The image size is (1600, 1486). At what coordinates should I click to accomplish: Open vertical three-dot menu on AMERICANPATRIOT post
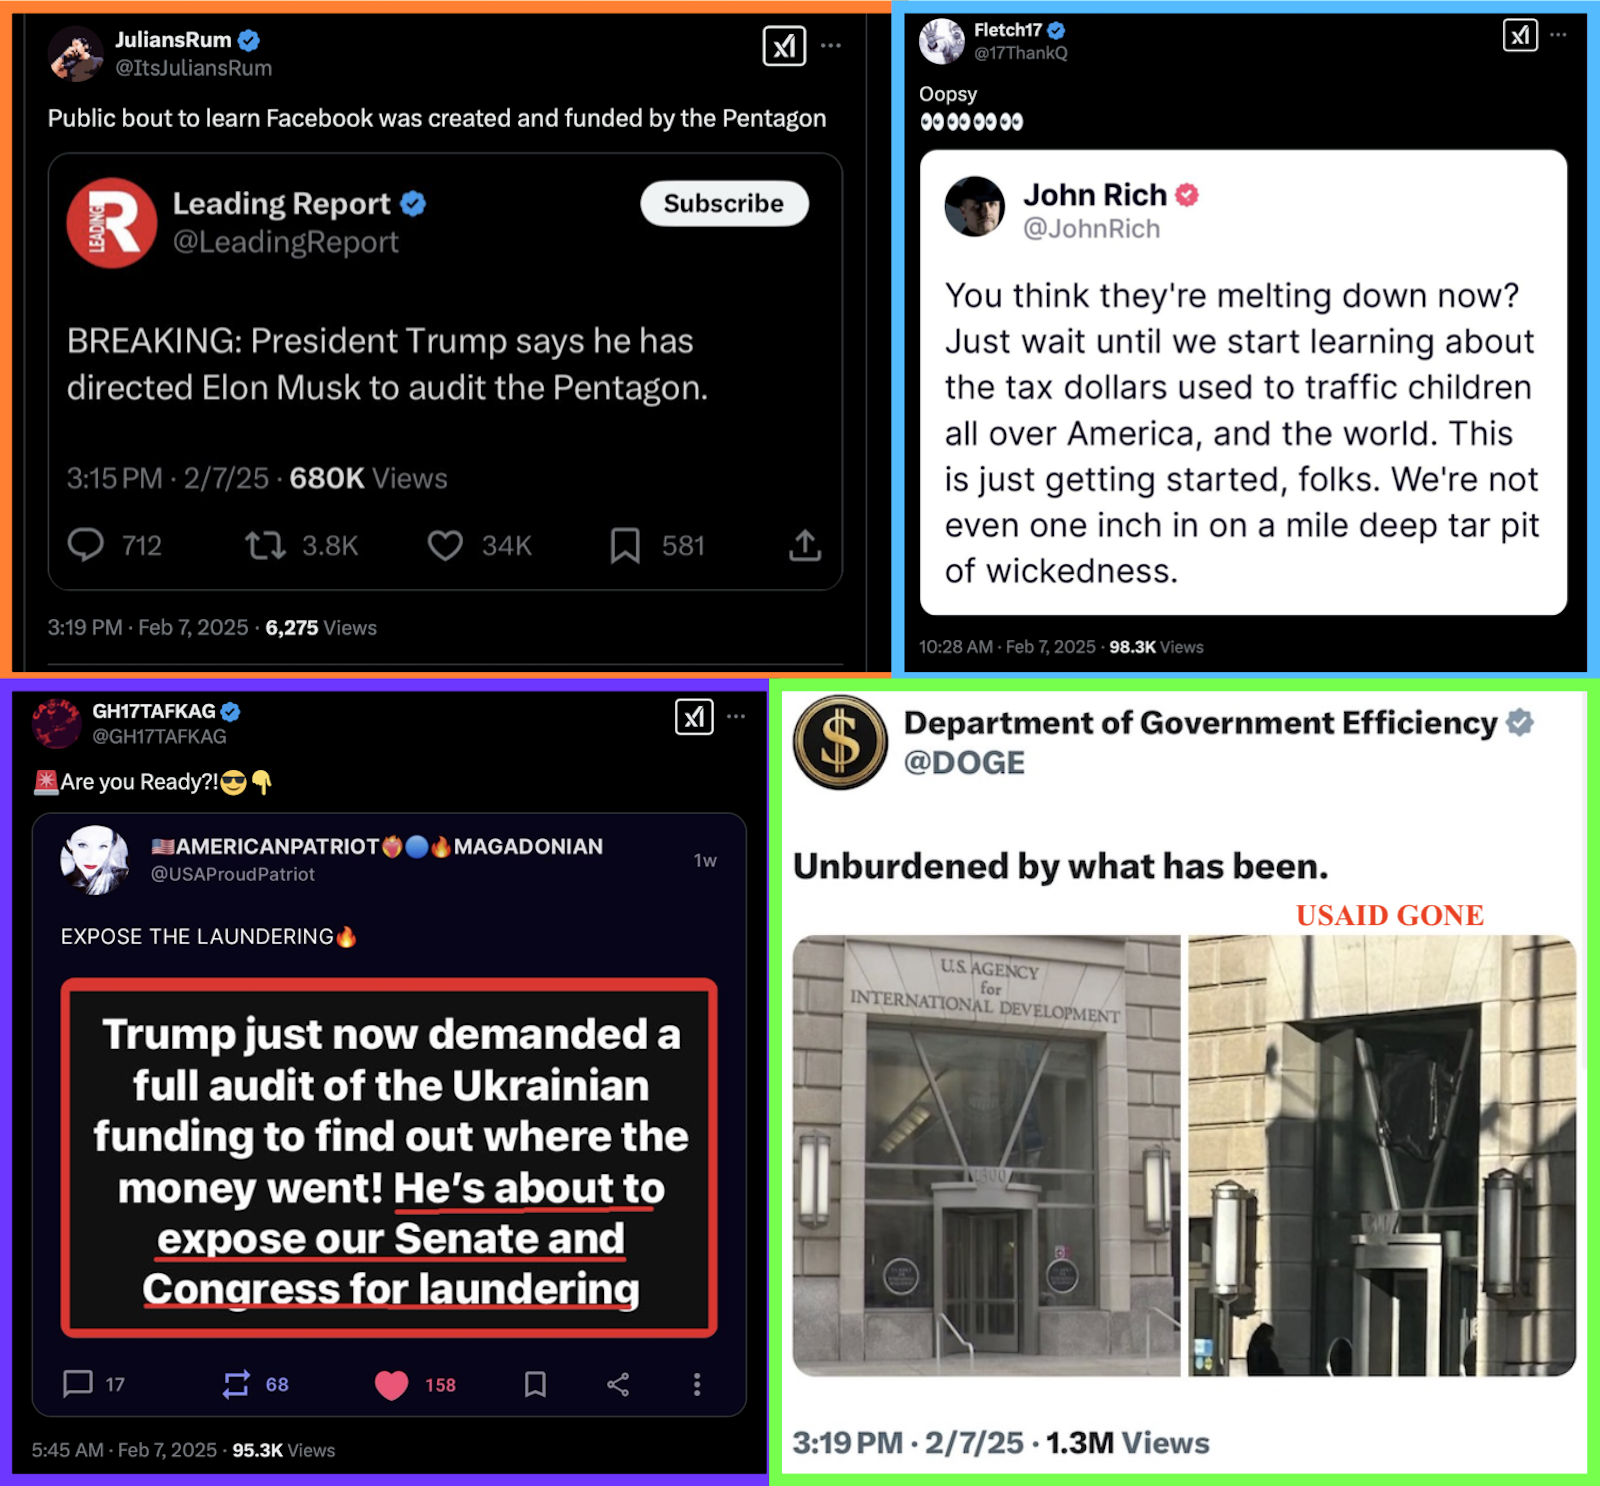pyautogui.click(x=697, y=1385)
